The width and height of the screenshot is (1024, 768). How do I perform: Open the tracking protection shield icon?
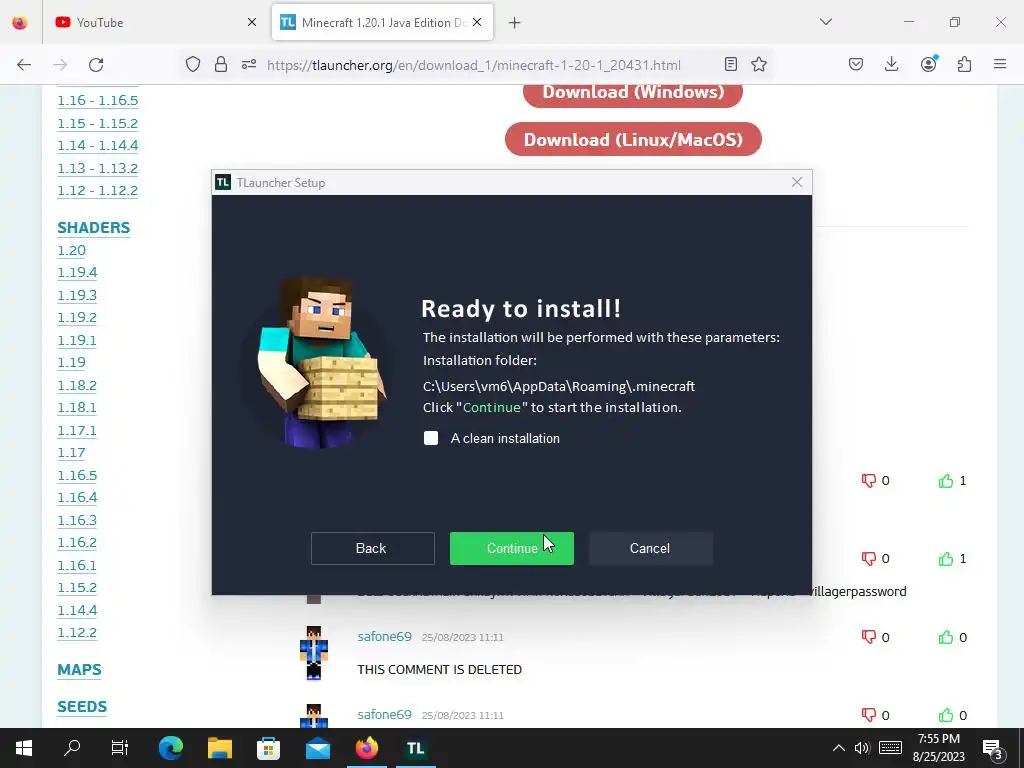point(193,64)
